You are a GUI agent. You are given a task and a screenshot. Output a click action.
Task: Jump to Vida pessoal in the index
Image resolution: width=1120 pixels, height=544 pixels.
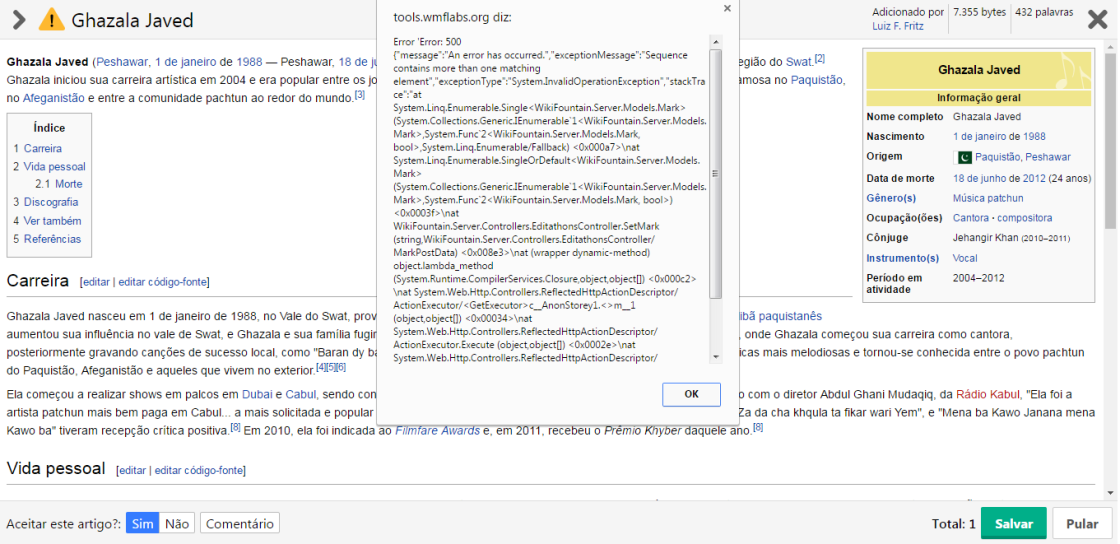pos(54,166)
